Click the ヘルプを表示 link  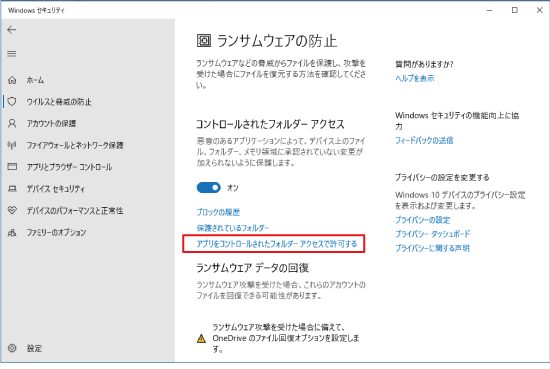click(415, 78)
